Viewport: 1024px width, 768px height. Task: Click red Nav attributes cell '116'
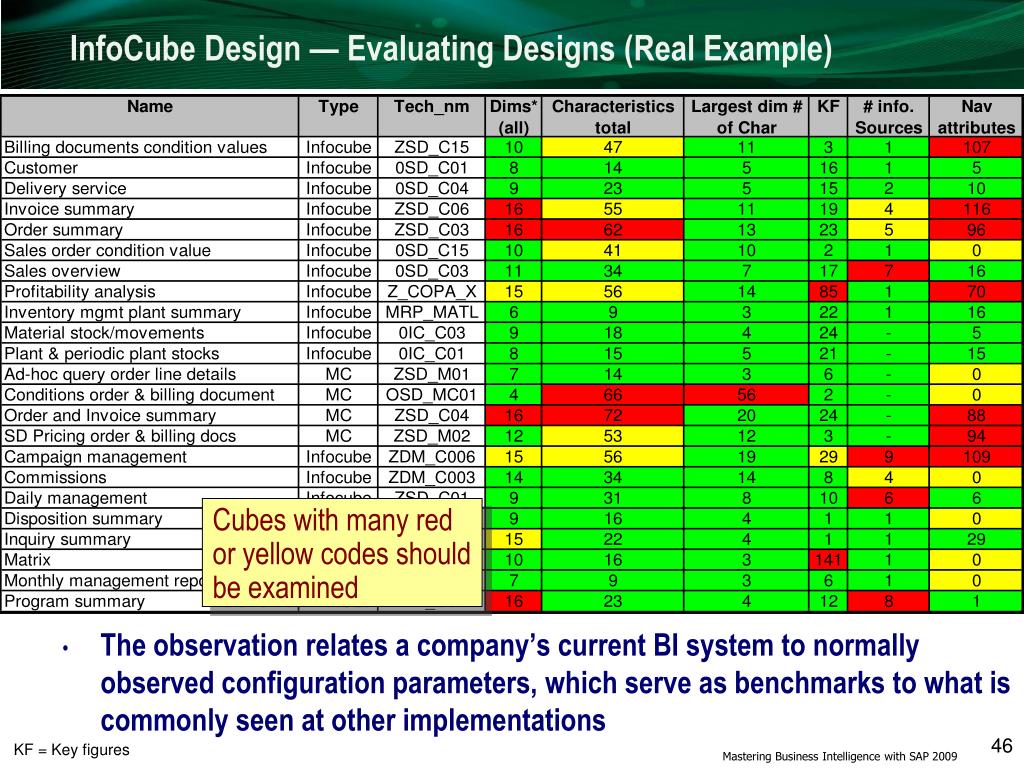976,210
